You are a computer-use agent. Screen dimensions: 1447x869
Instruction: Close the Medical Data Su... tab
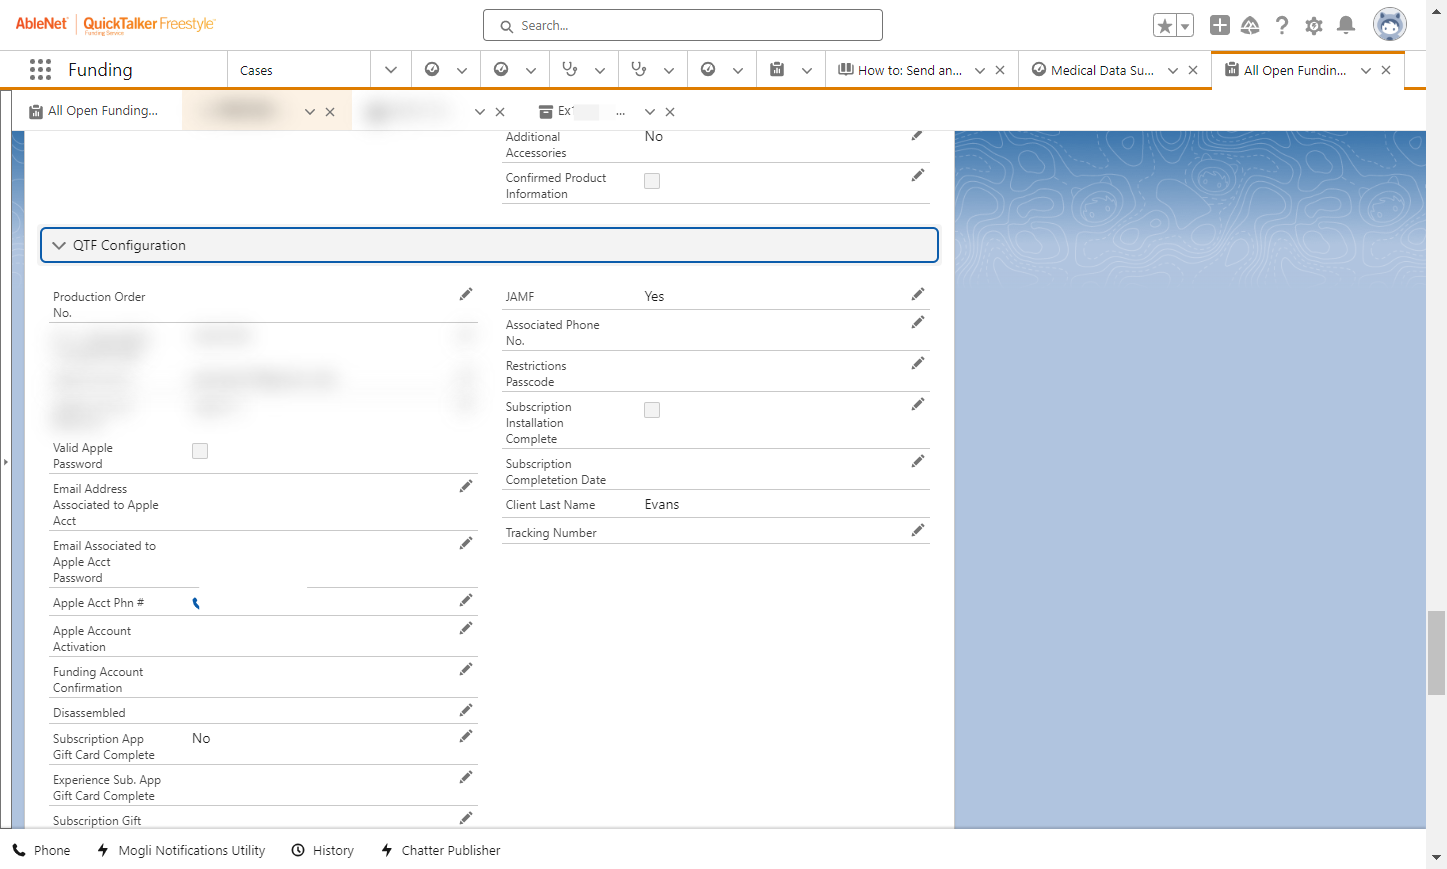point(1193,71)
